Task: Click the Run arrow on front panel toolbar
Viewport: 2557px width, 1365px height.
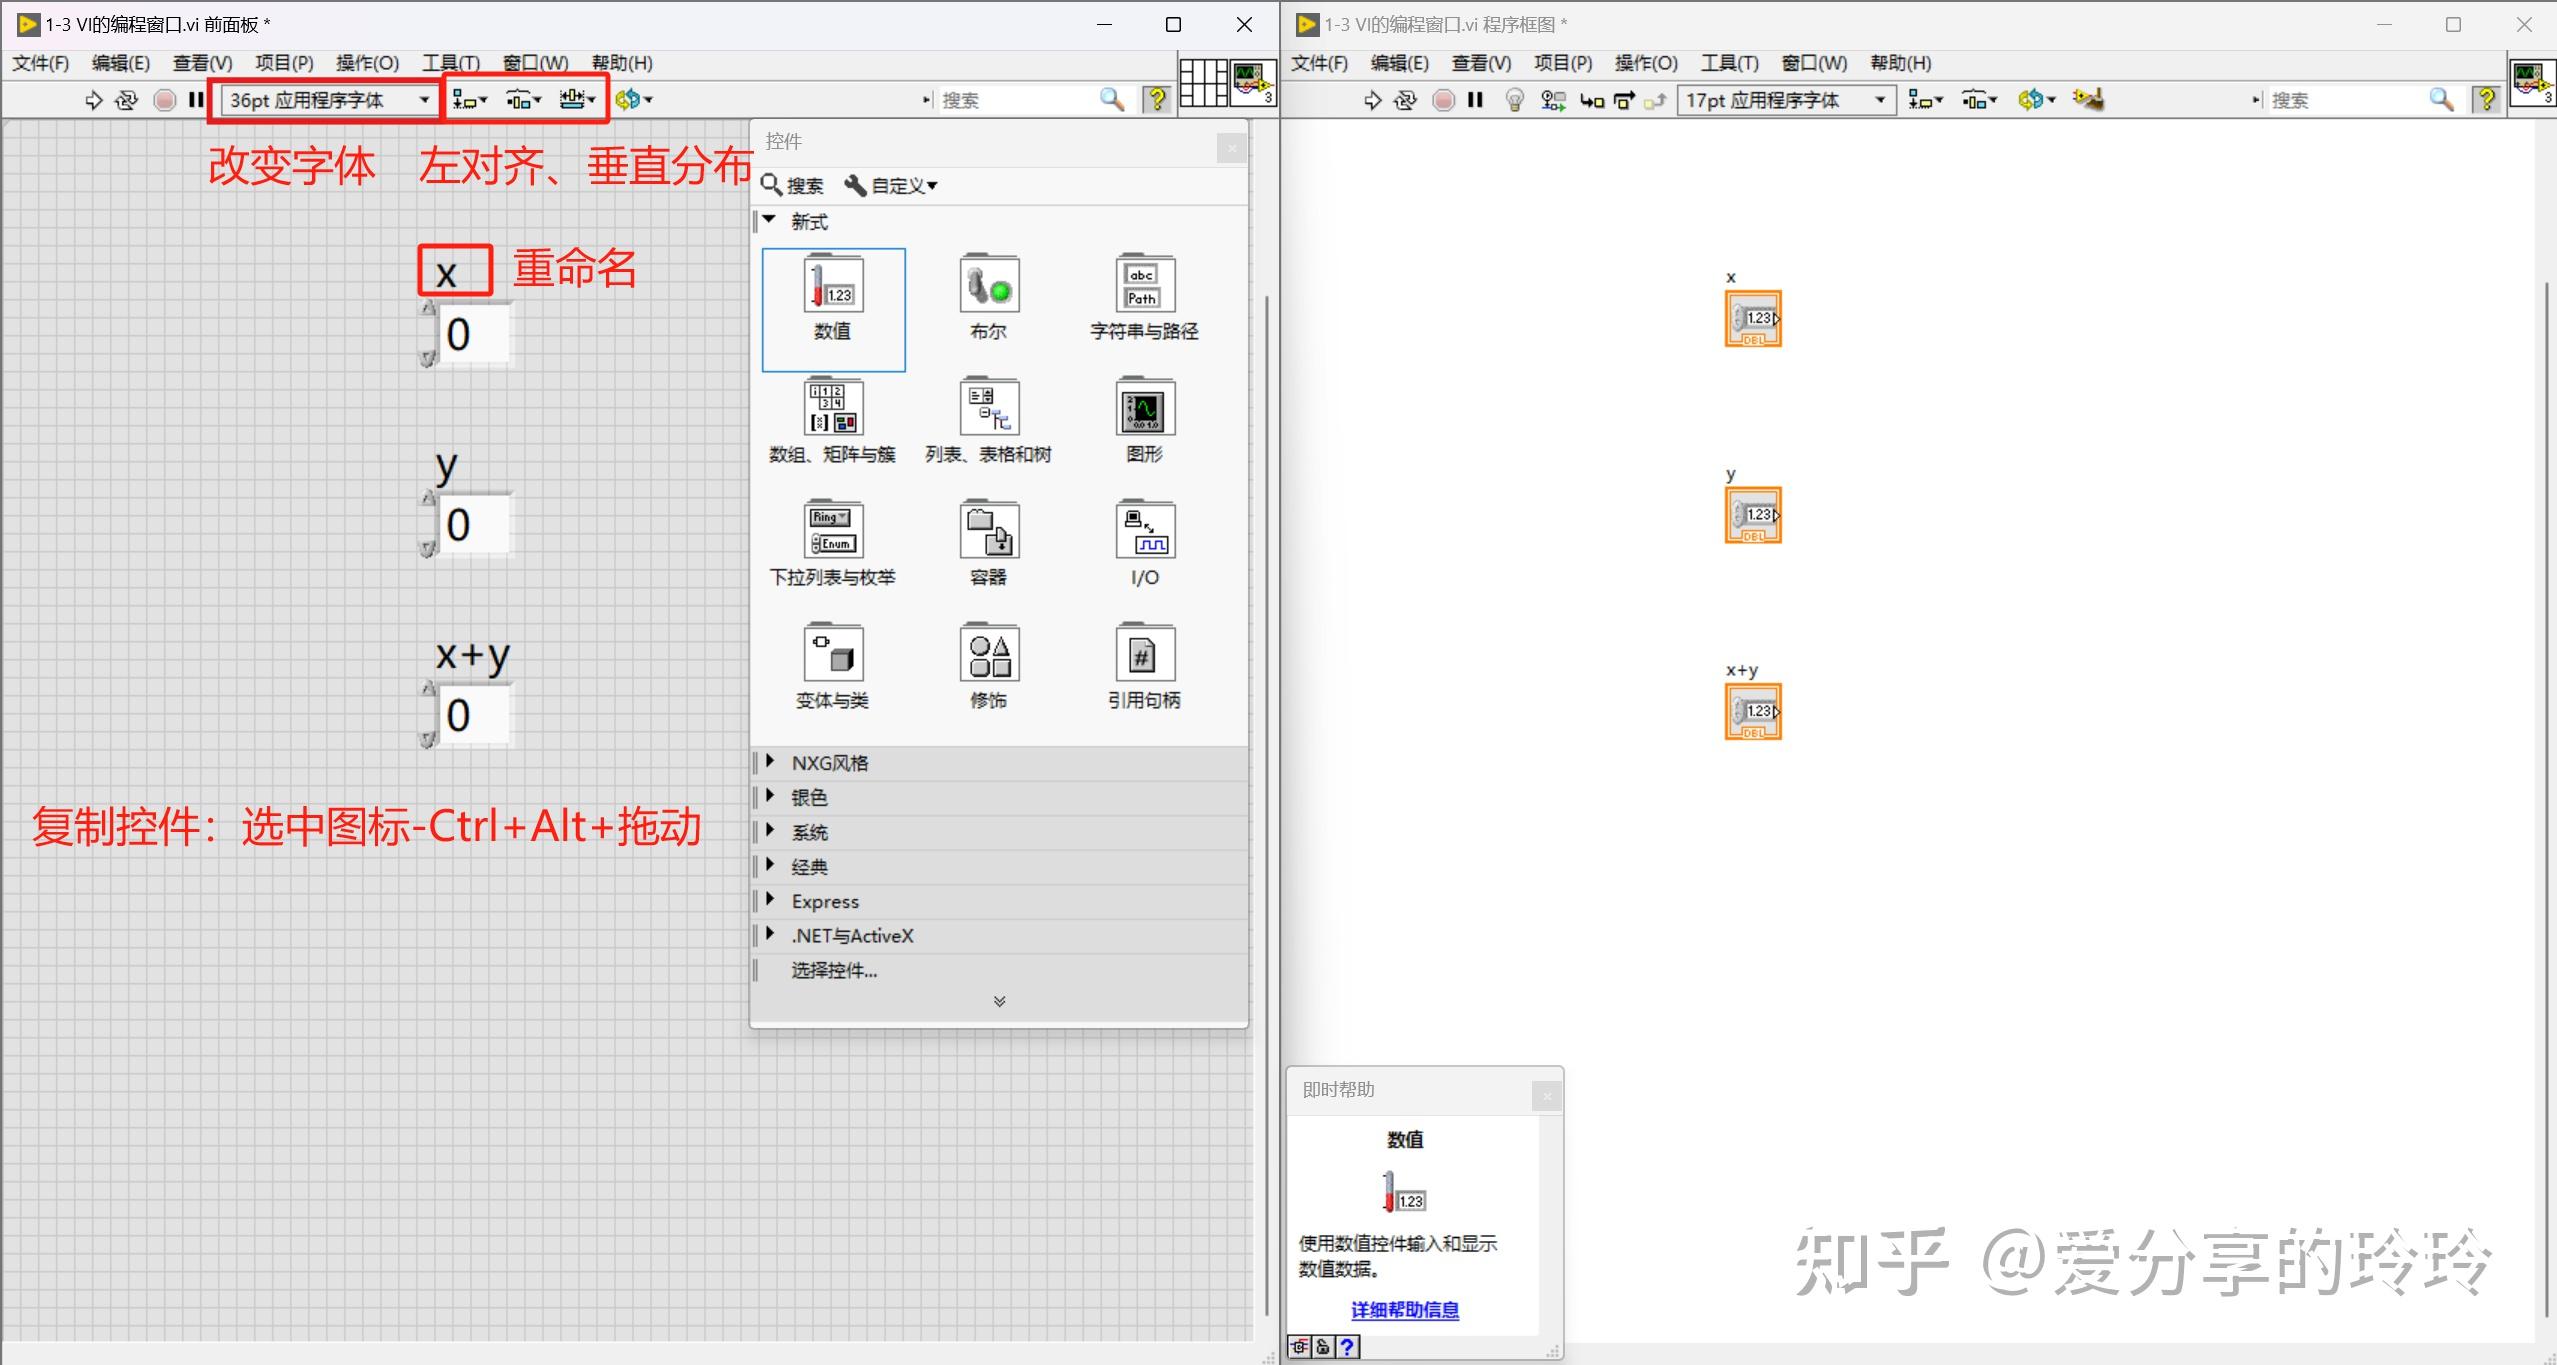Action: [x=93, y=100]
